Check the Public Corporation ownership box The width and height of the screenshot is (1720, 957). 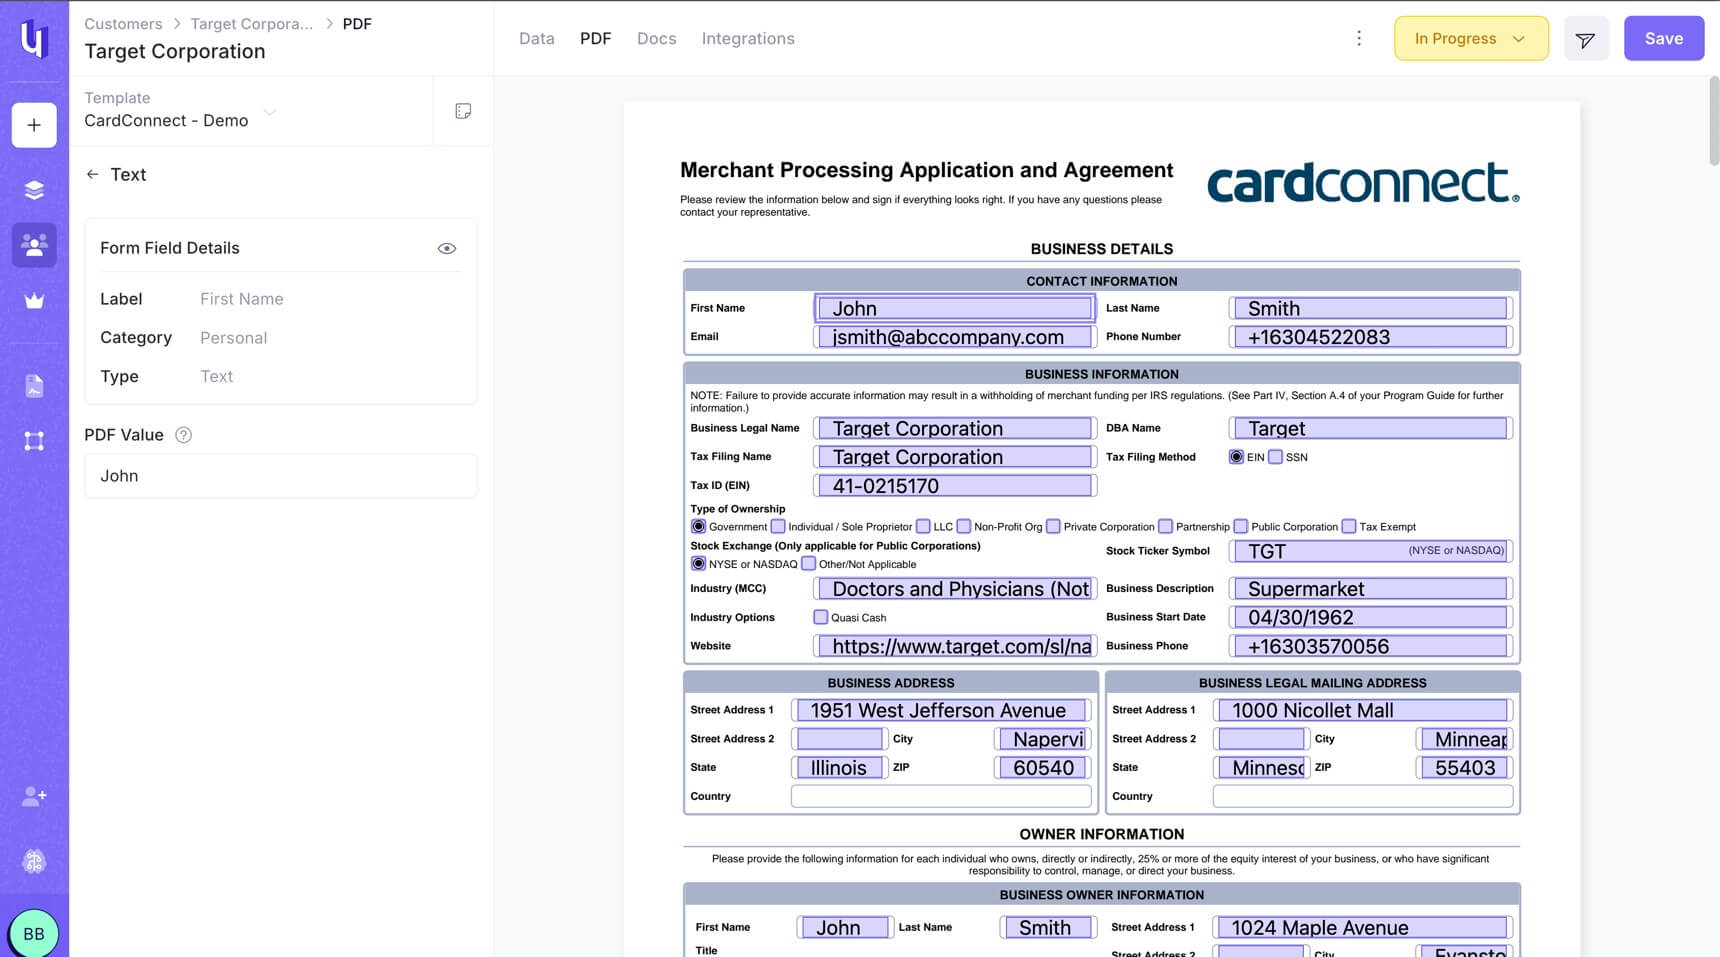click(1241, 526)
